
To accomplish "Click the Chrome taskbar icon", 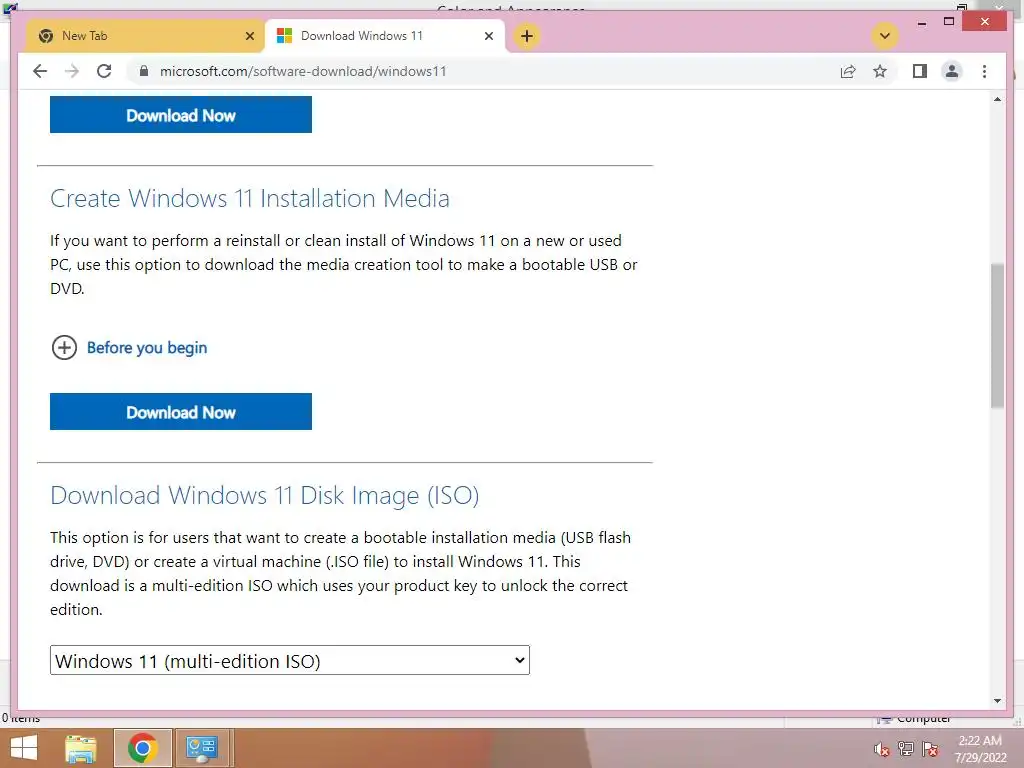I will tap(142, 748).
